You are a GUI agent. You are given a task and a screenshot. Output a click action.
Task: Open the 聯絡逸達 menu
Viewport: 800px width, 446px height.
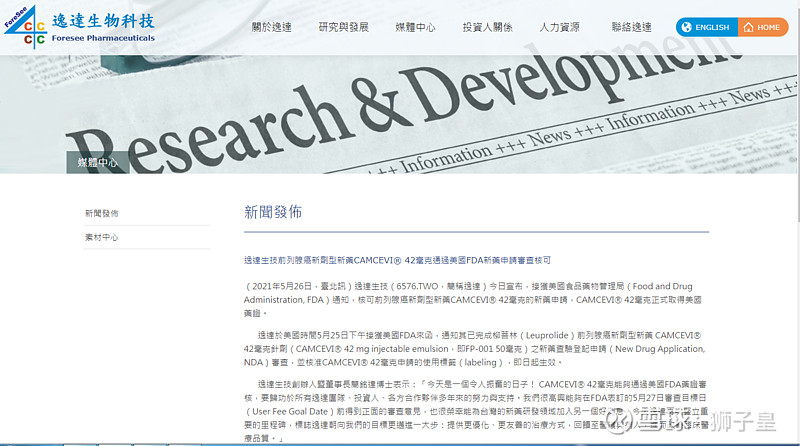[632, 27]
